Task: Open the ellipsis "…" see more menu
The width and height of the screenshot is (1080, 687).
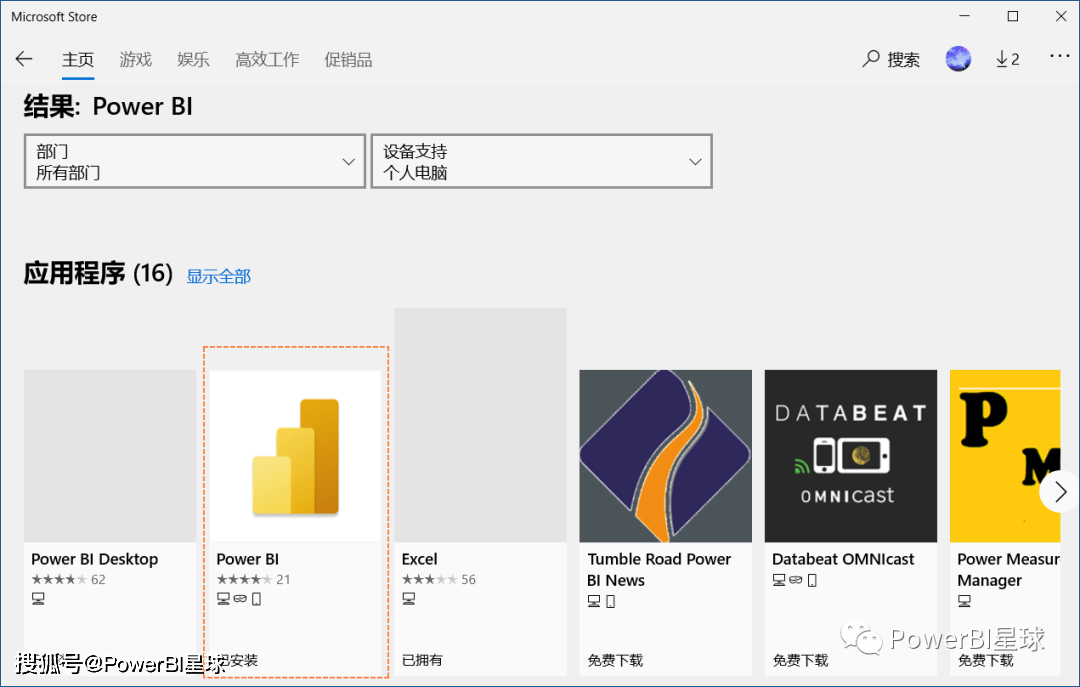Action: point(1060,59)
